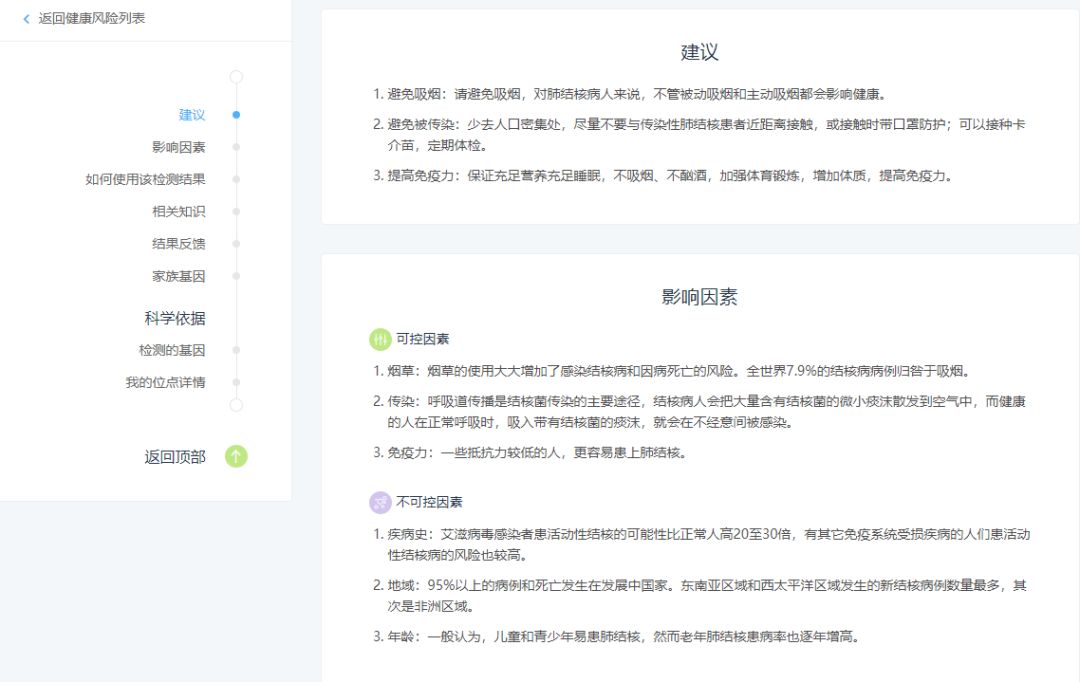Go back via 返回健康风险列表 link
The width and height of the screenshot is (1080, 682).
pos(92,19)
